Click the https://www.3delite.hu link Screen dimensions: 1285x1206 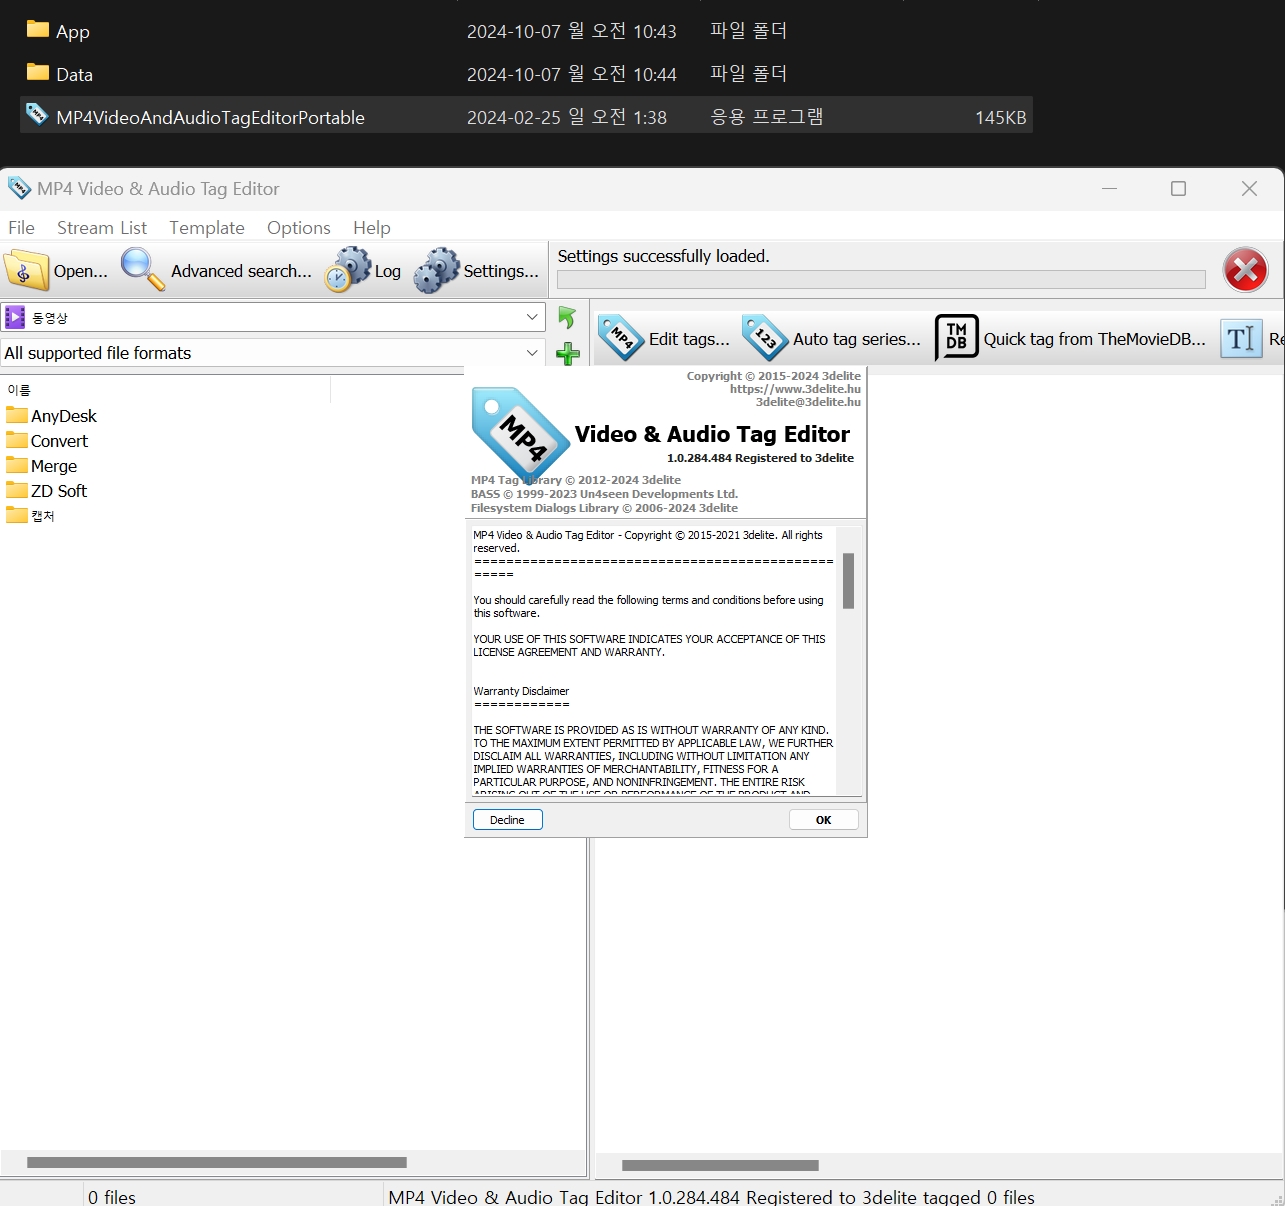pyautogui.click(x=795, y=389)
